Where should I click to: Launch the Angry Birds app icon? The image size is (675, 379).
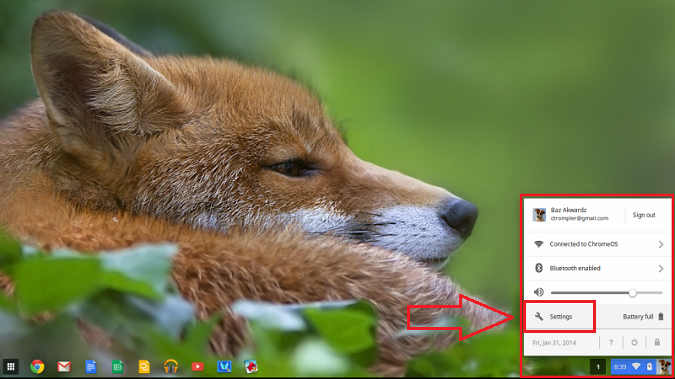[251, 367]
